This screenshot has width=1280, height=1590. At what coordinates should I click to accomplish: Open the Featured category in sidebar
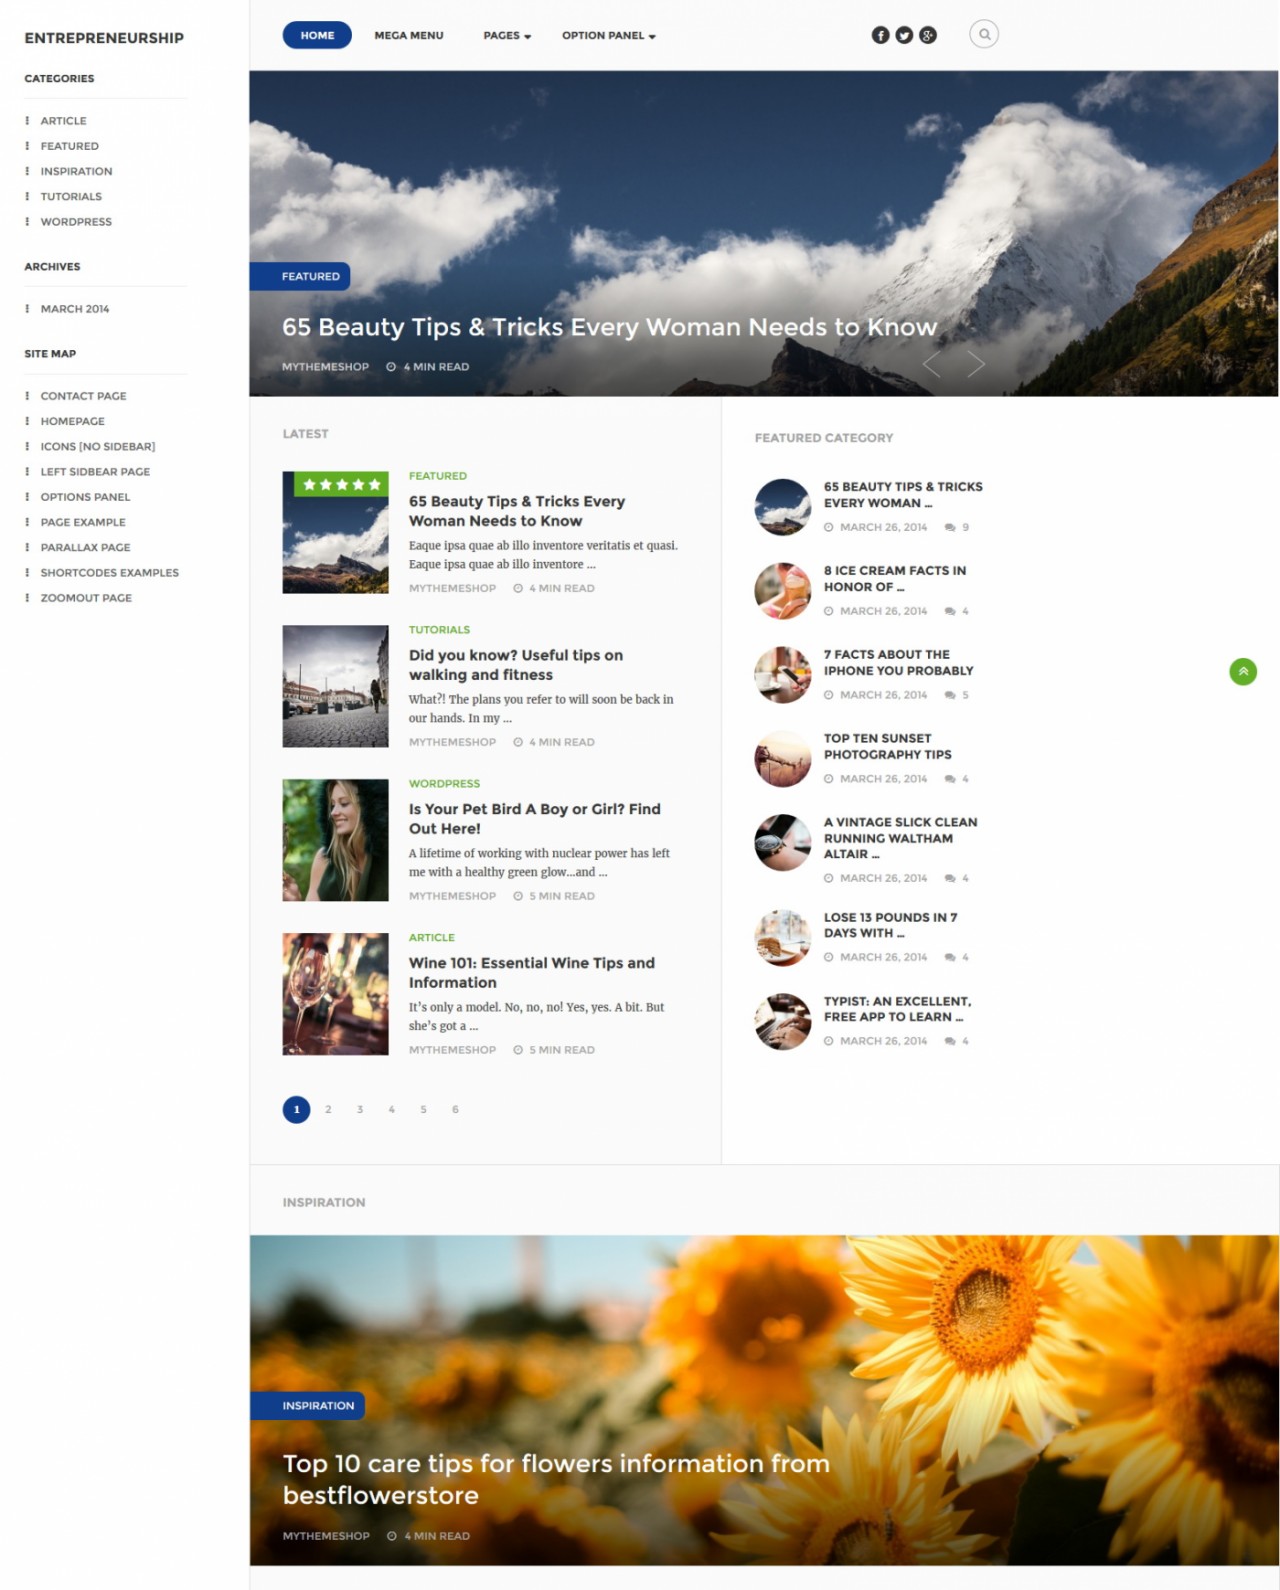click(69, 146)
